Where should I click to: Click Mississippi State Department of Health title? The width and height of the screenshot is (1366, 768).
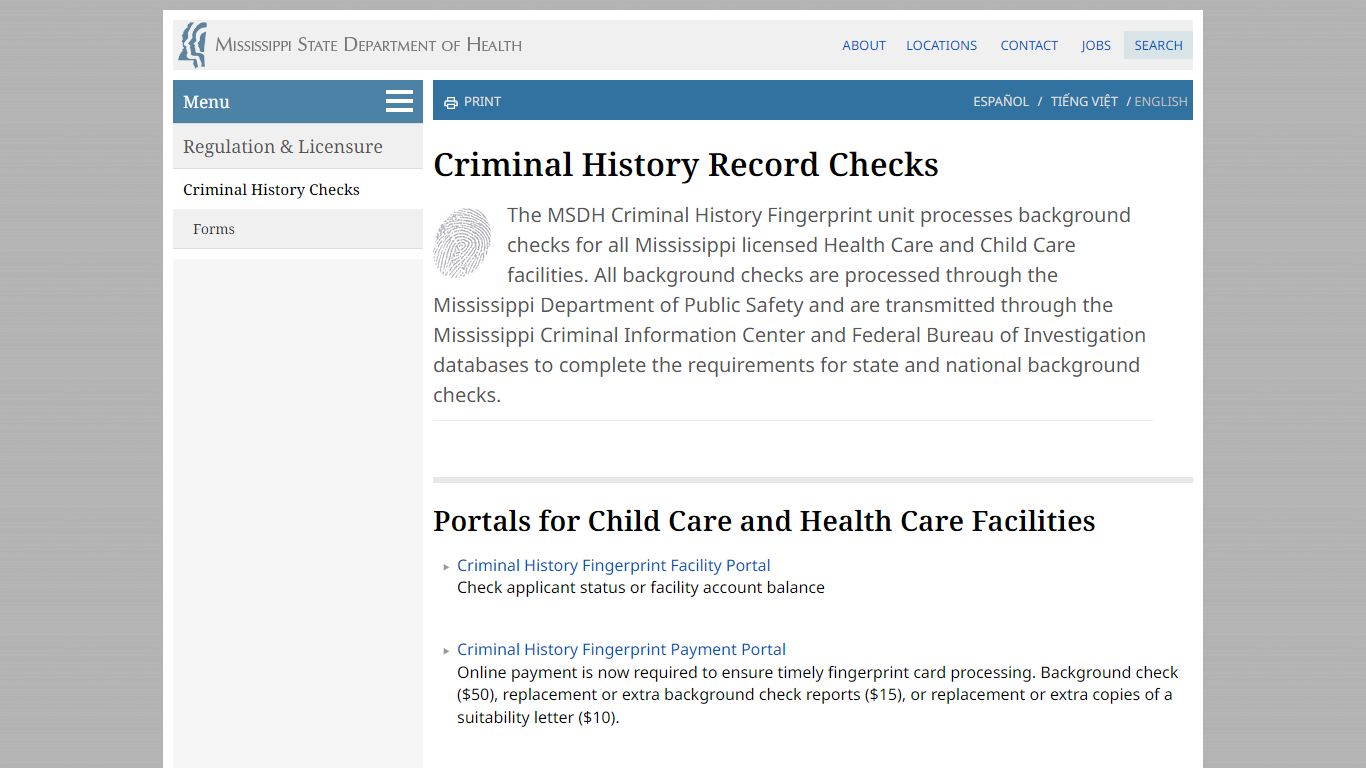coord(368,45)
